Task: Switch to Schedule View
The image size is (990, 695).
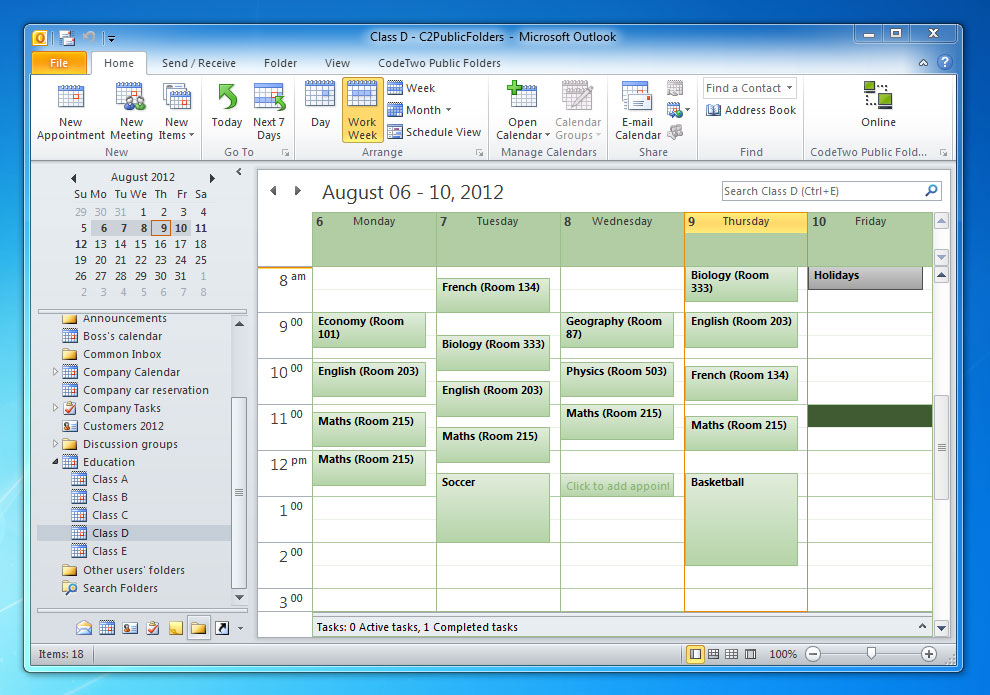Action: 434,132
